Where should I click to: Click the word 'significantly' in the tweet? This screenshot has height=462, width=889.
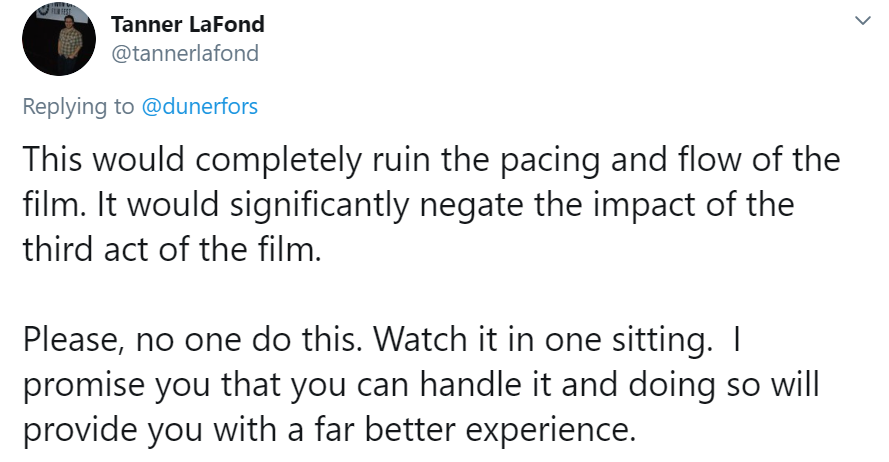(319, 205)
